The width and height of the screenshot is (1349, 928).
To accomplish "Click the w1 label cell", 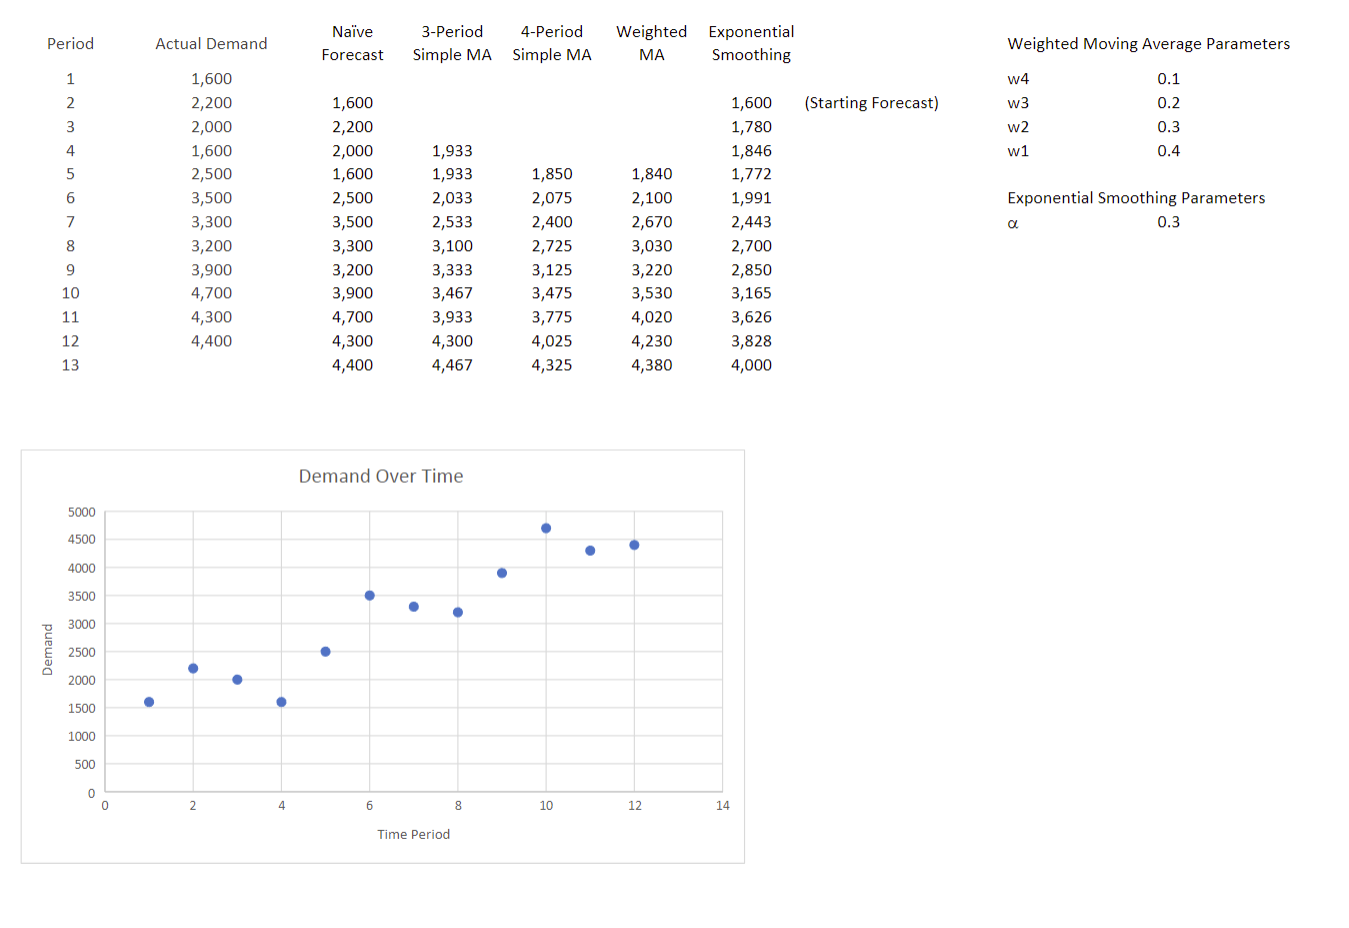I will (x=1018, y=151).
